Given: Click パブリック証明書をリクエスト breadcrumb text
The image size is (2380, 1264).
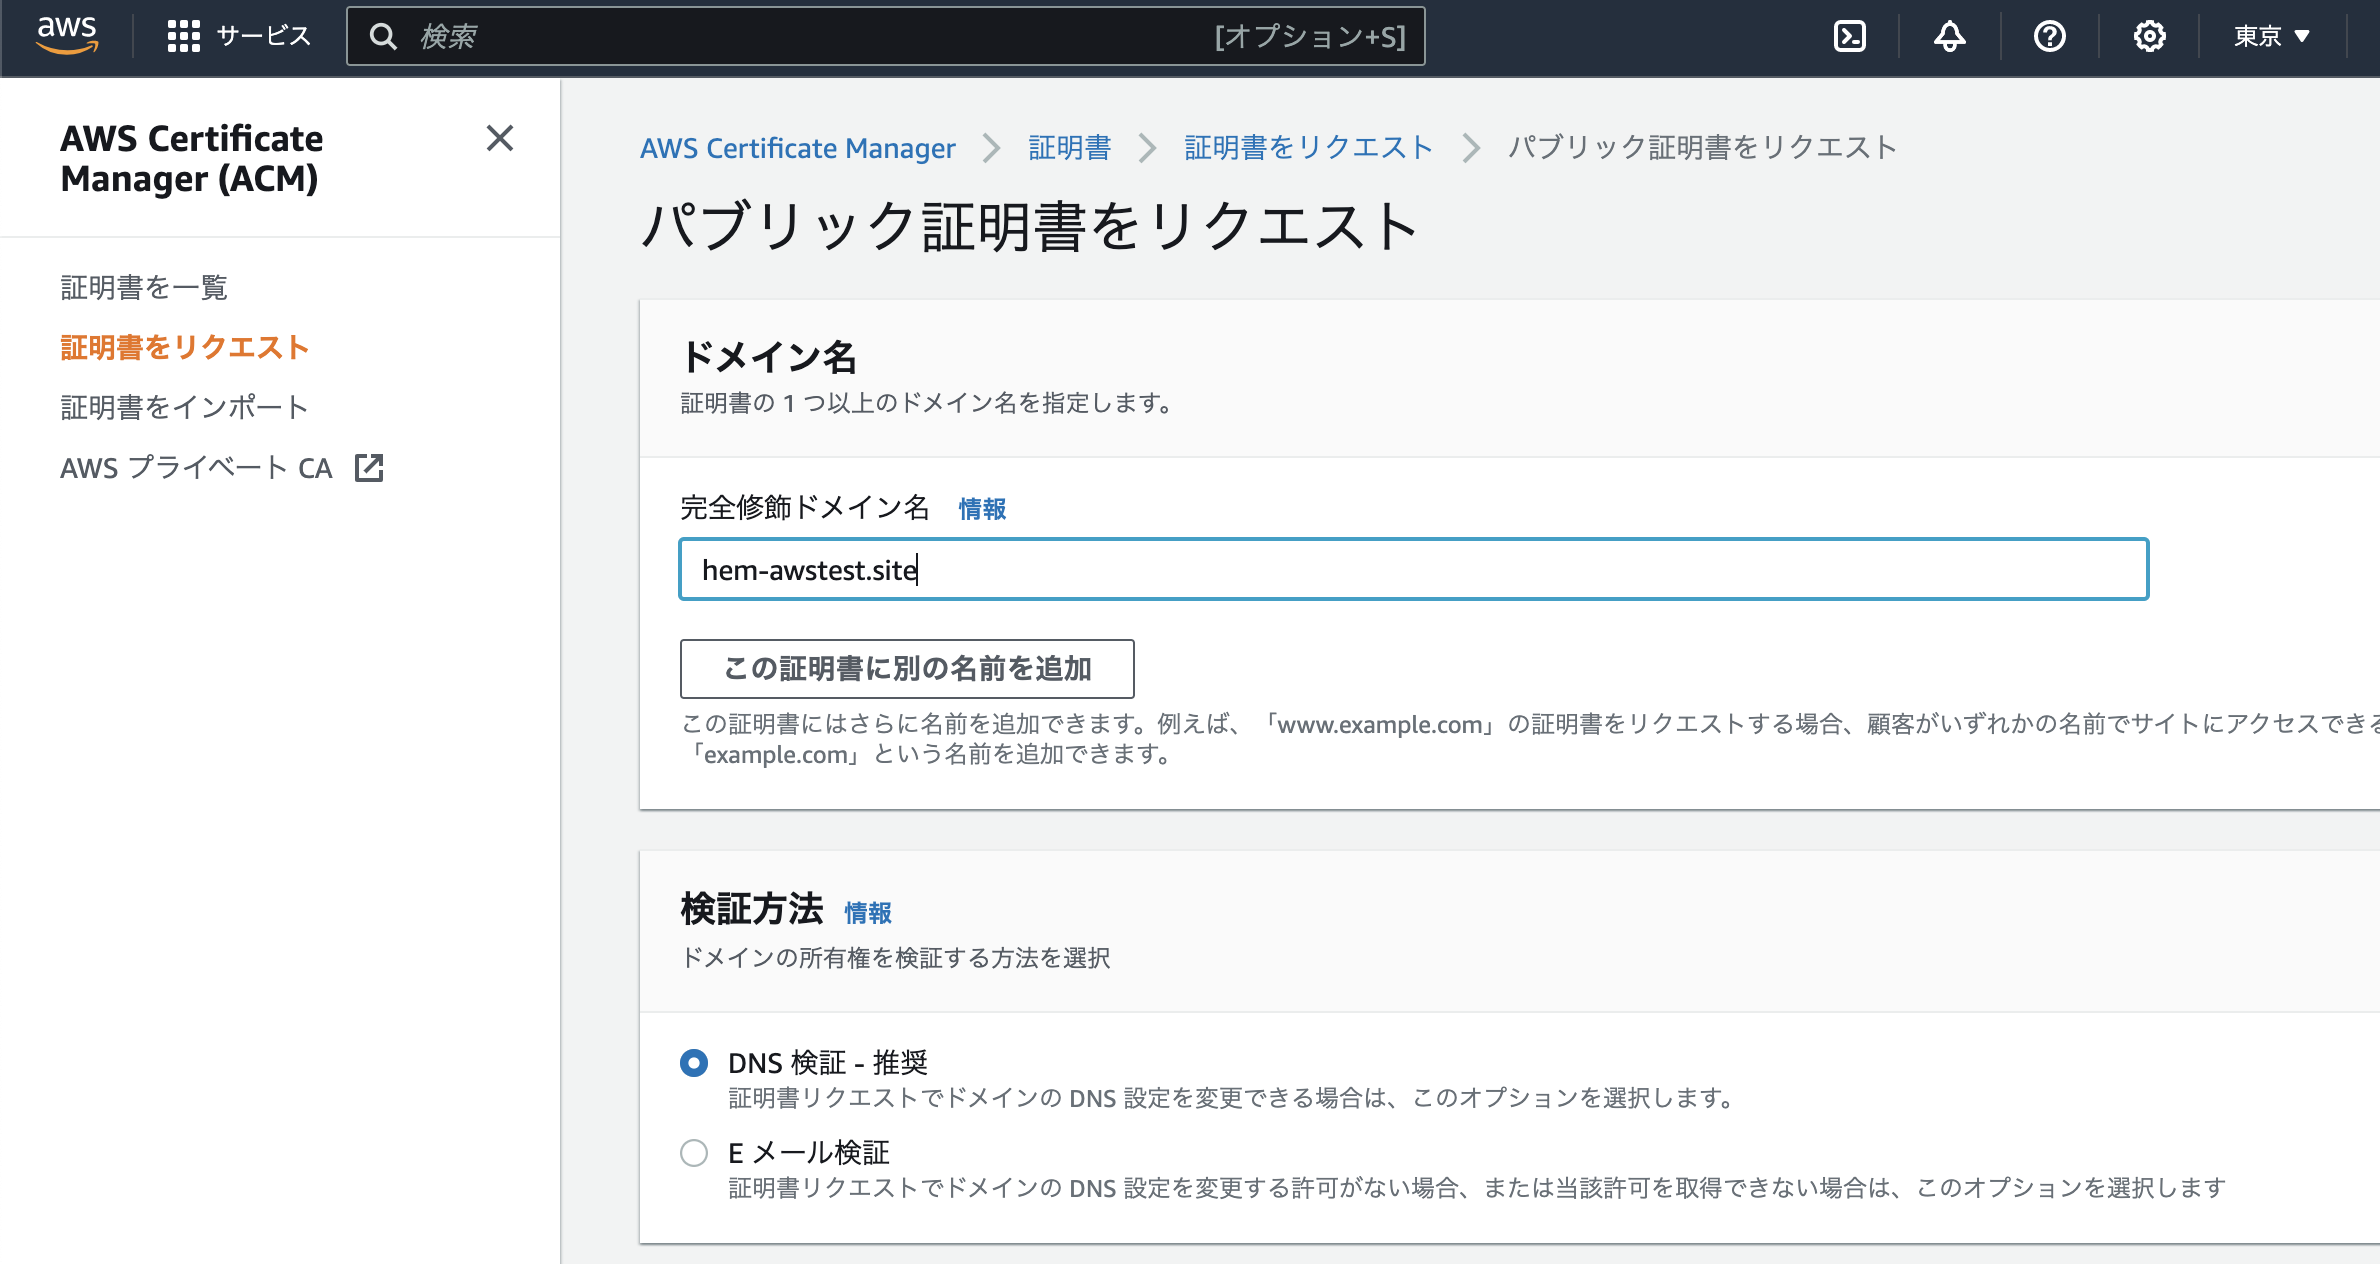Looking at the screenshot, I should (1702, 148).
